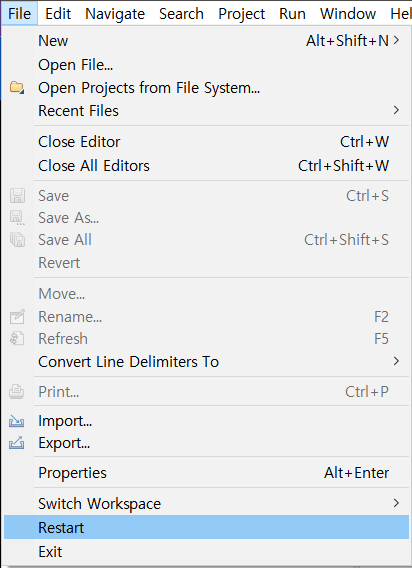Click the folder icon beside Open Projects
This screenshot has height=568, width=412.
(17, 88)
